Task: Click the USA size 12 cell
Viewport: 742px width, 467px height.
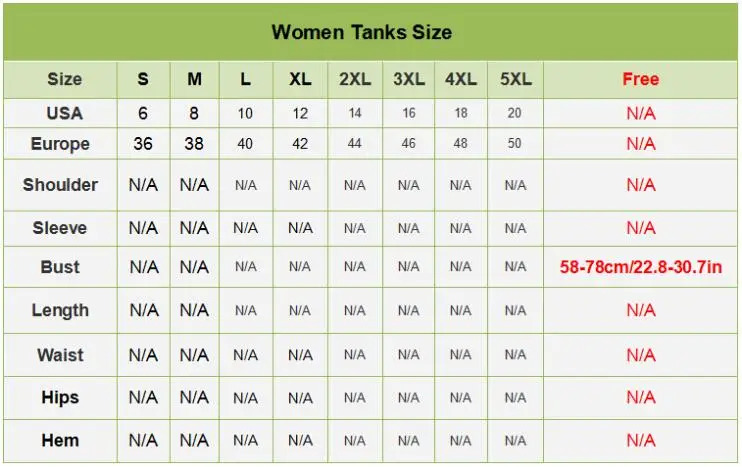Action: point(300,114)
